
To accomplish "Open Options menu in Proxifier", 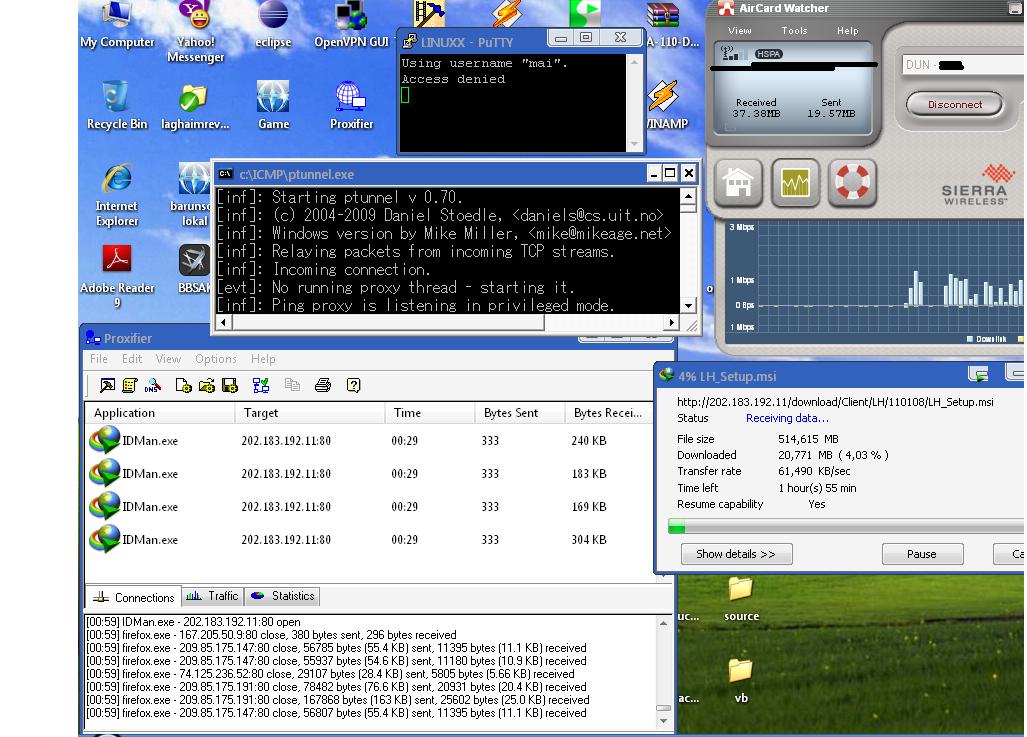I will [215, 359].
